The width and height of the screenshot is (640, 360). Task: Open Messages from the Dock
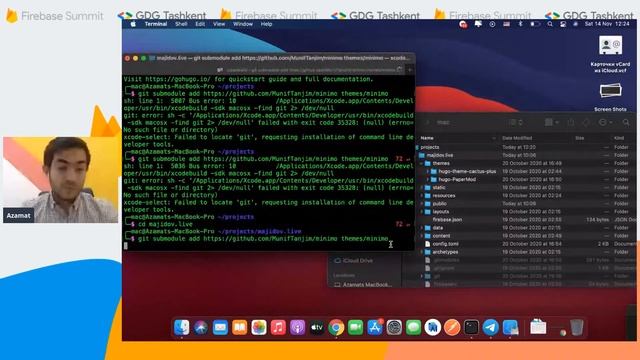[413, 327]
